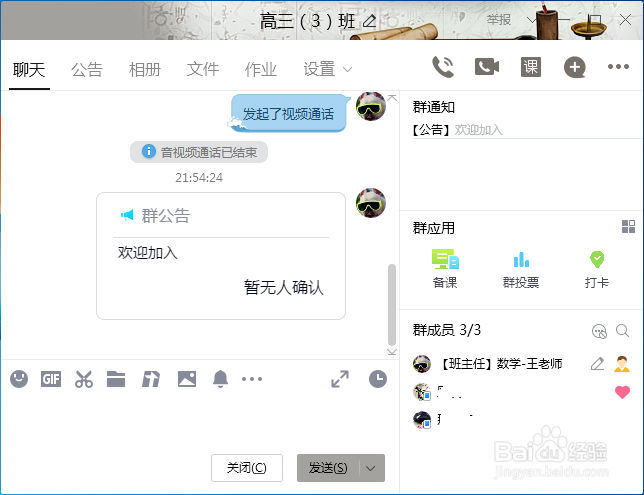This screenshot has height=495, width=644.
Task: Click the pink heart icon beside second member
Action: tap(622, 392)
